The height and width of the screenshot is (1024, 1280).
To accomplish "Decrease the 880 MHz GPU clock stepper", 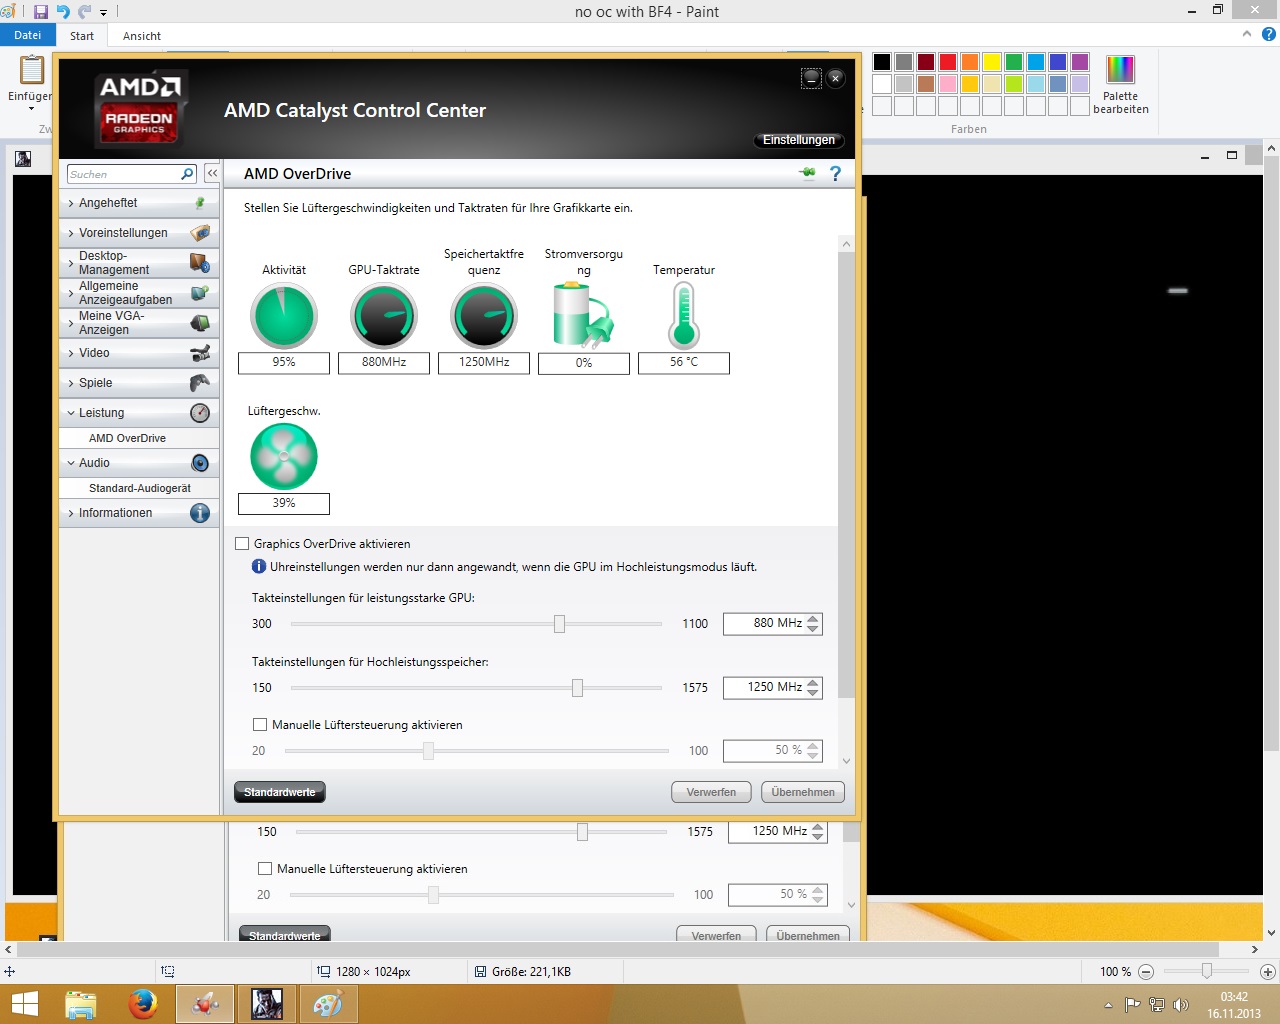I will (x=813, y=629).
